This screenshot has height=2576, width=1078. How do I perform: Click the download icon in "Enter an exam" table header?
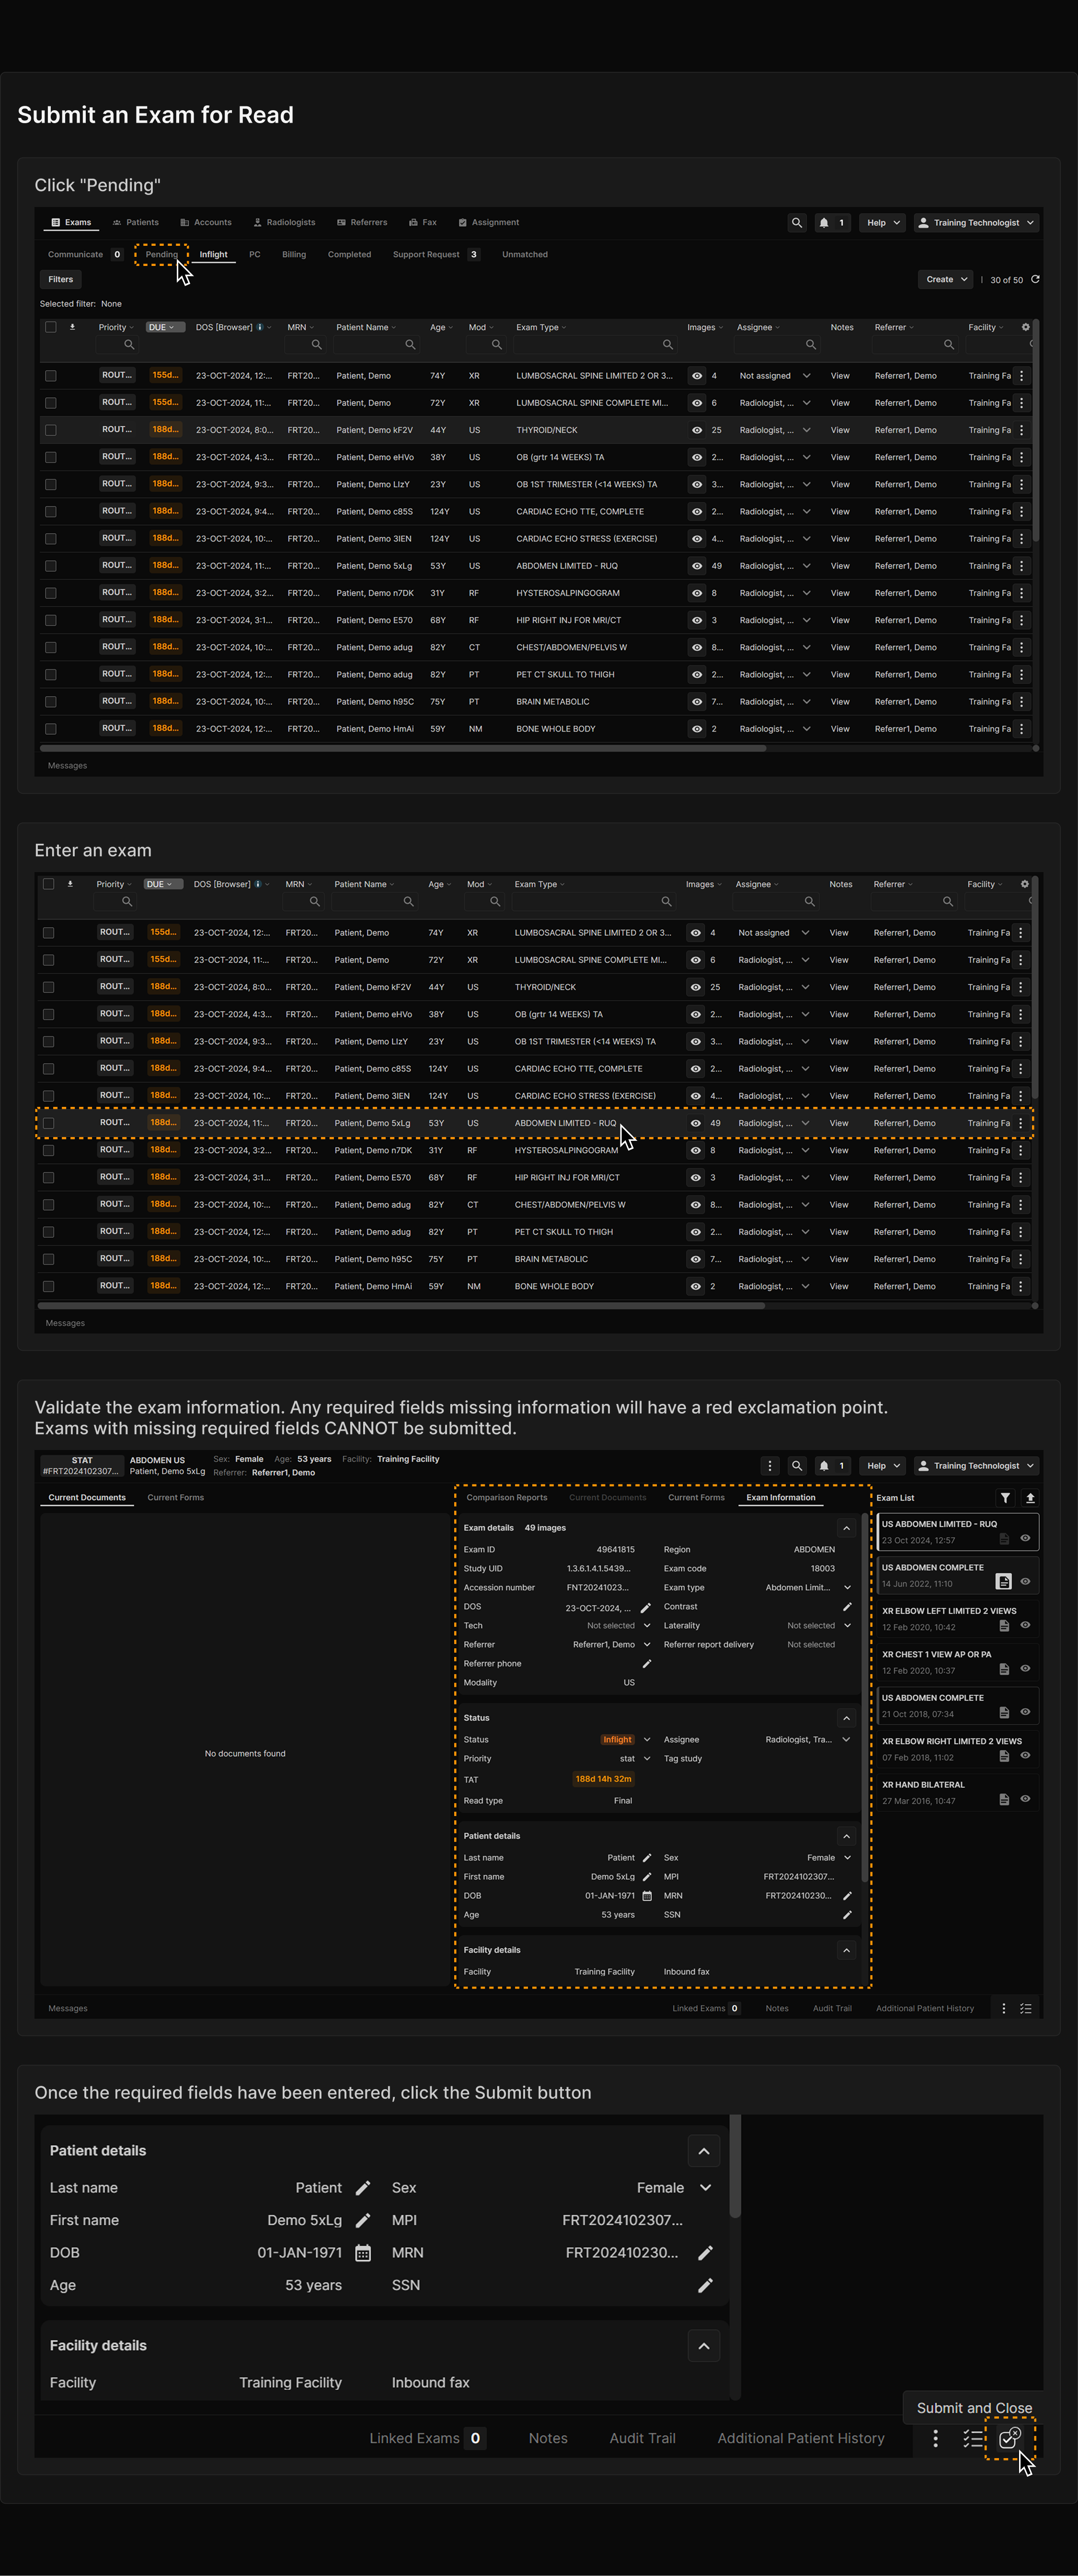[70, 884]
